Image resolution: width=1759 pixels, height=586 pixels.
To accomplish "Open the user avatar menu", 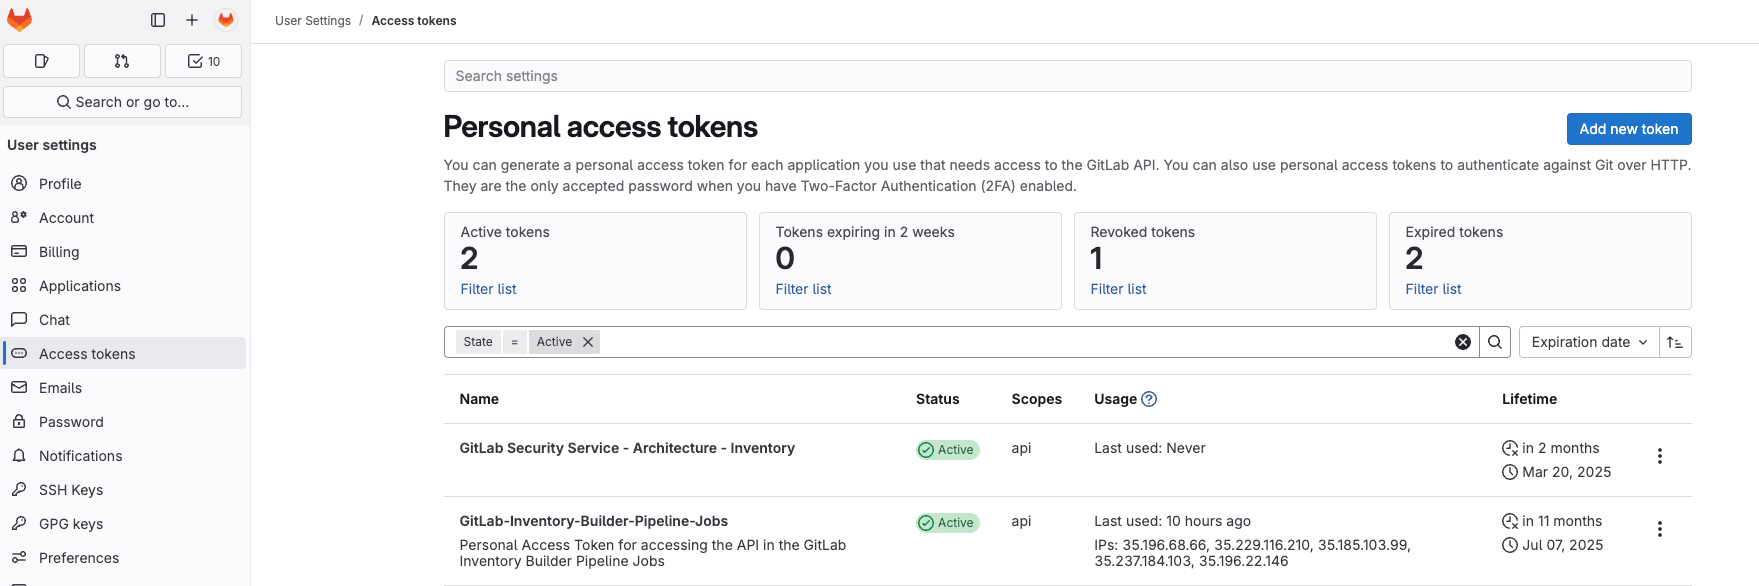I will (x=226, y=20).
